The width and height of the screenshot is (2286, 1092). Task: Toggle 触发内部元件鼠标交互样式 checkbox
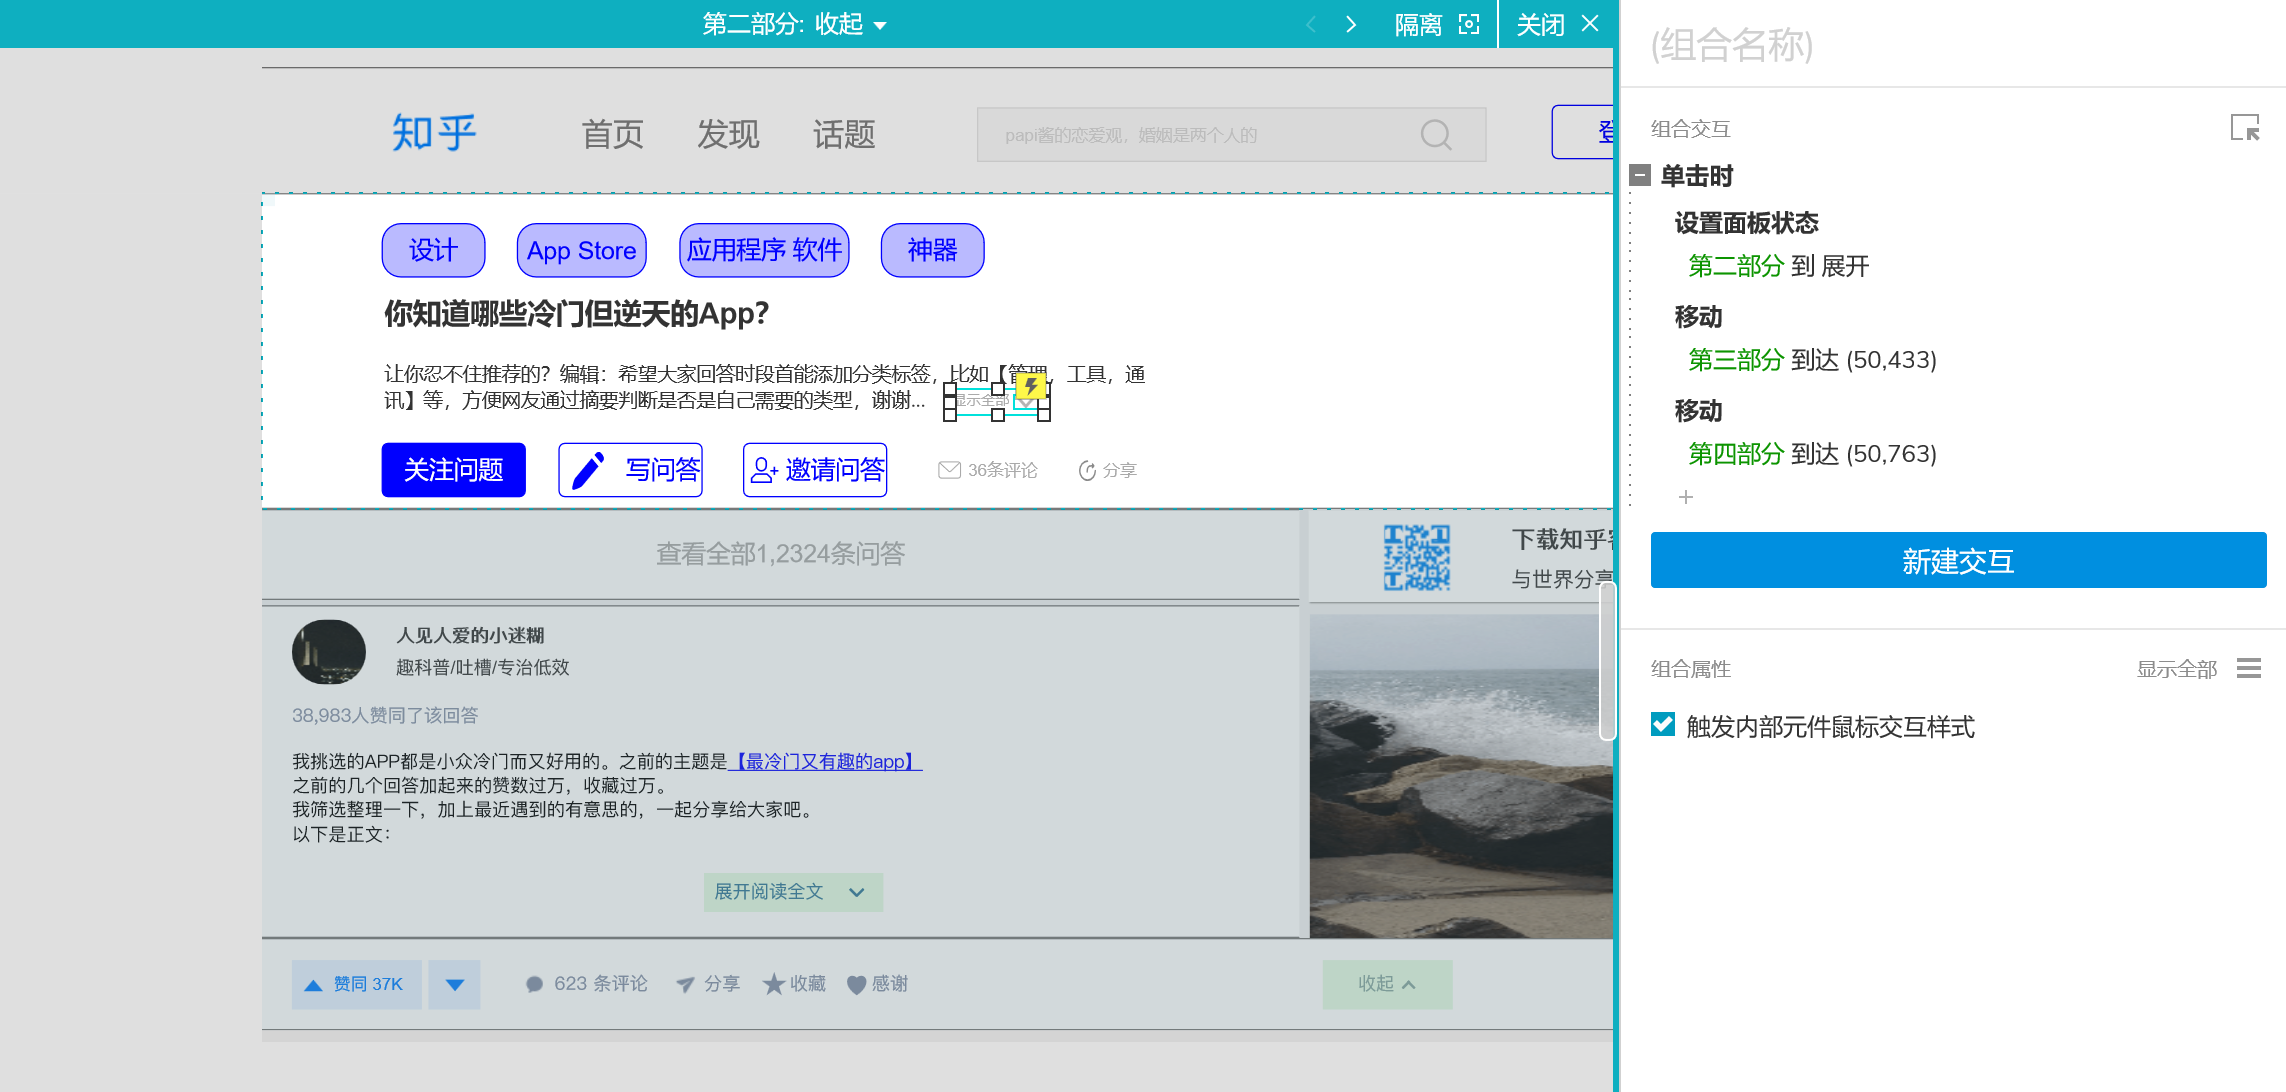1663,725
